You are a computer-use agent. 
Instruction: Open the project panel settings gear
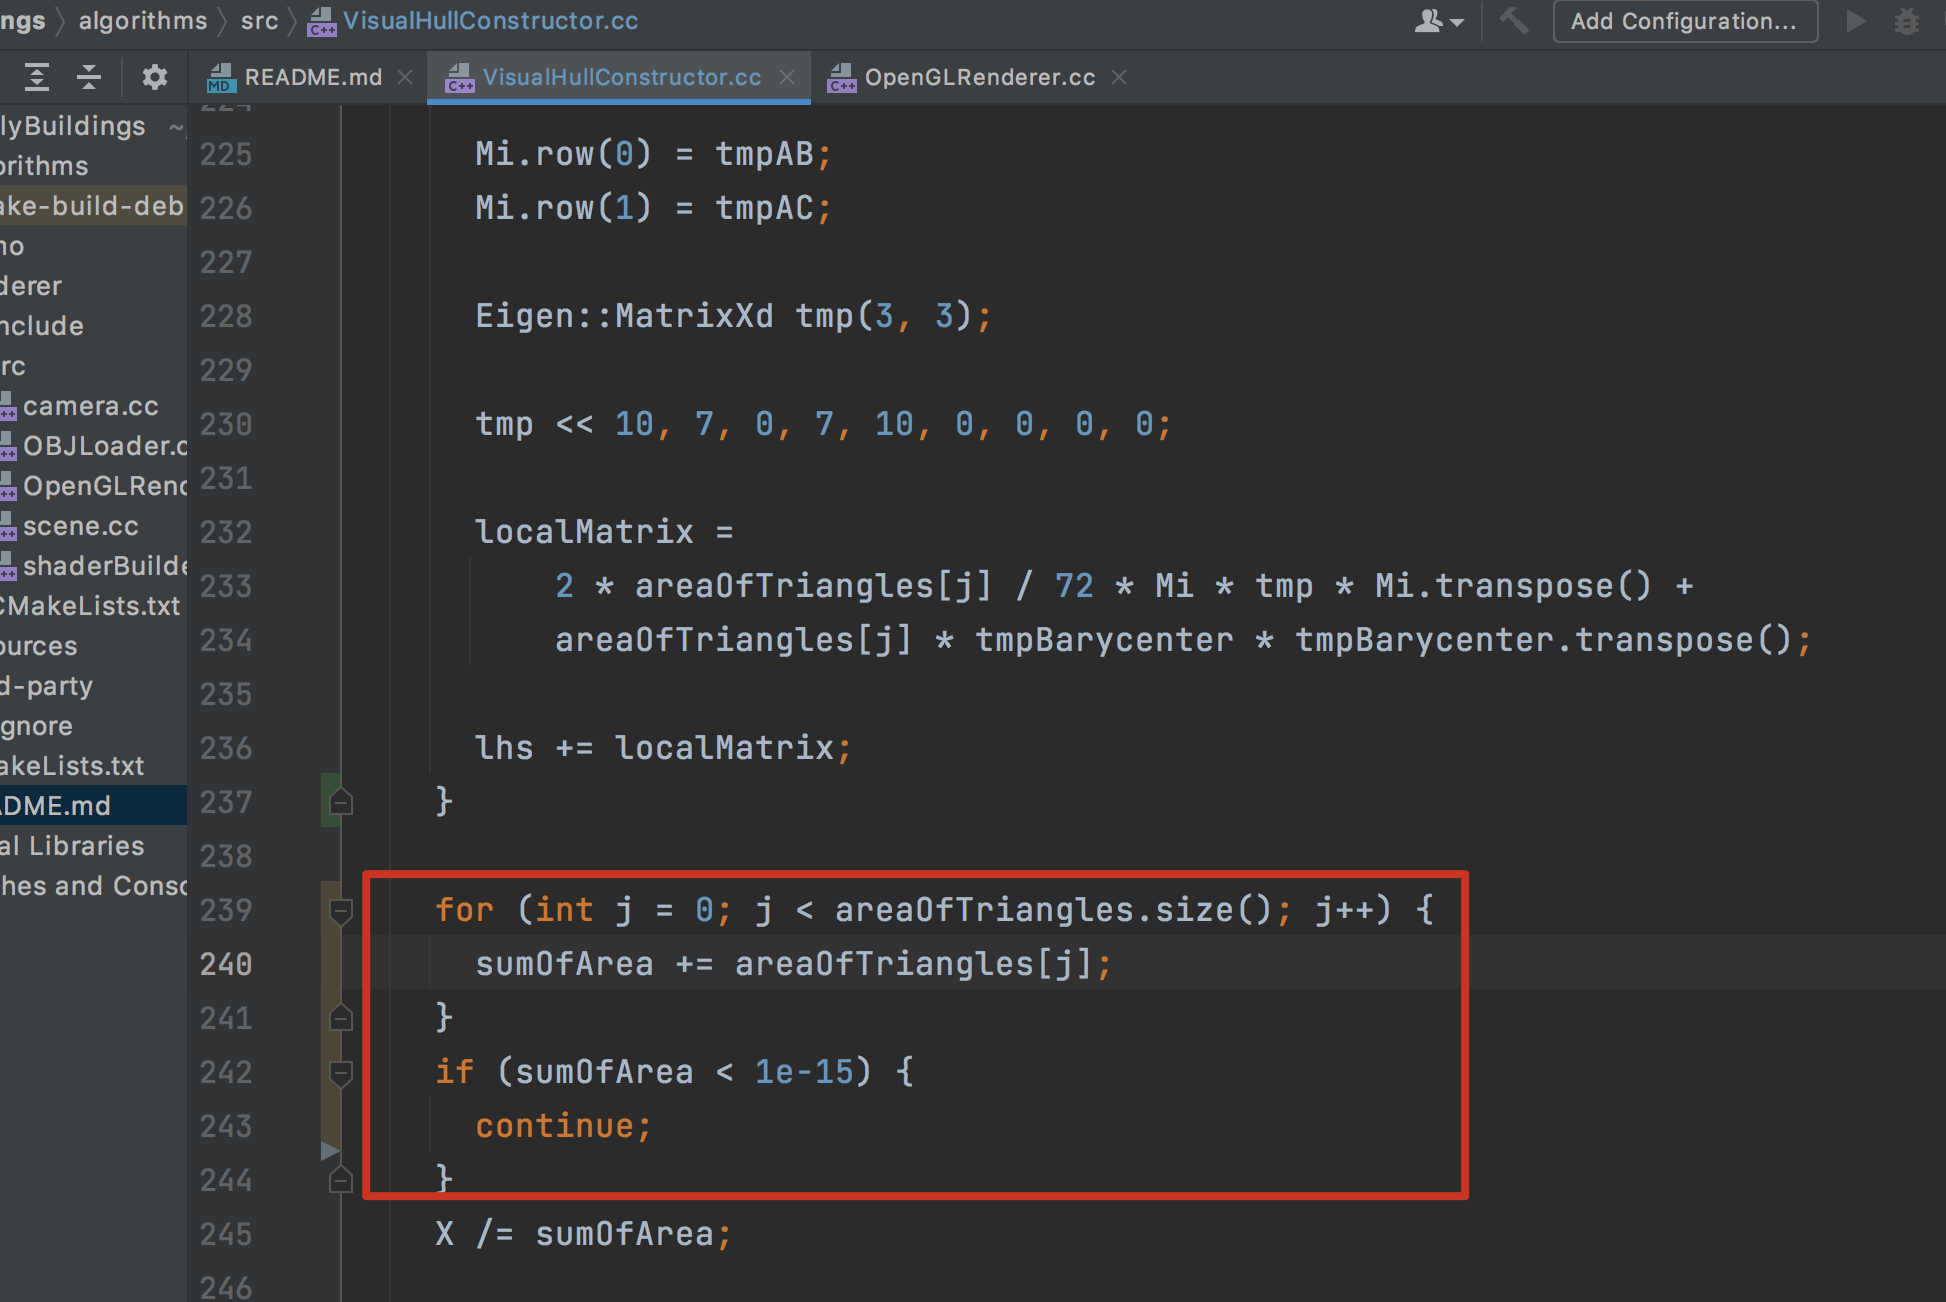pos(154,77)
